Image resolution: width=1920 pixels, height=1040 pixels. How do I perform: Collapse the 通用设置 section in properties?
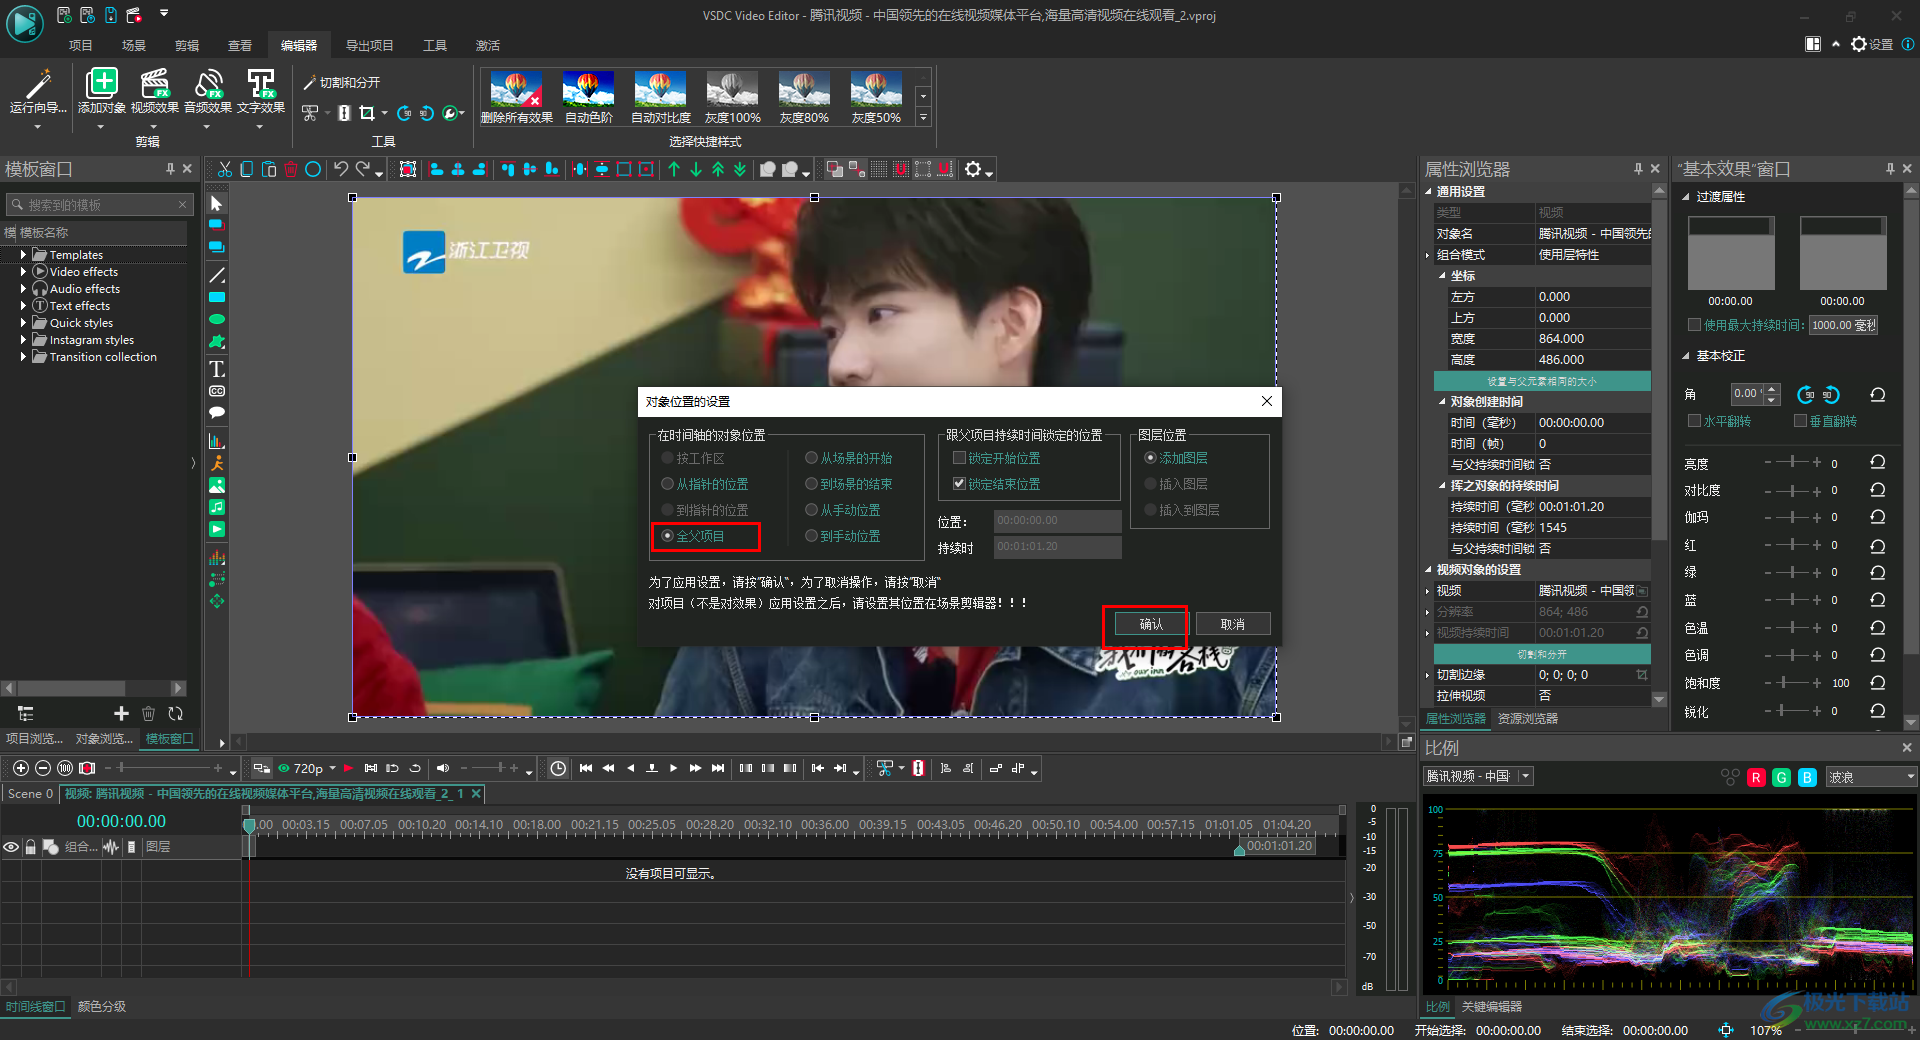pos(1428,192)
